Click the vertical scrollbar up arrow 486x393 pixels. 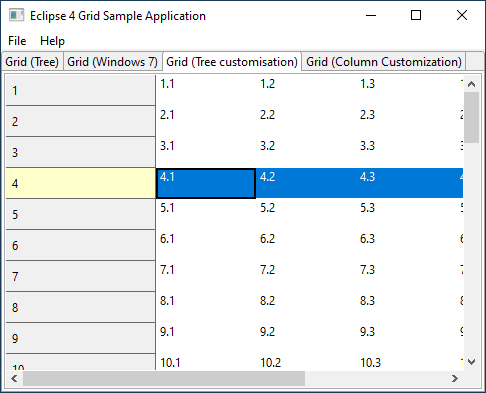(x=471, y=84)
